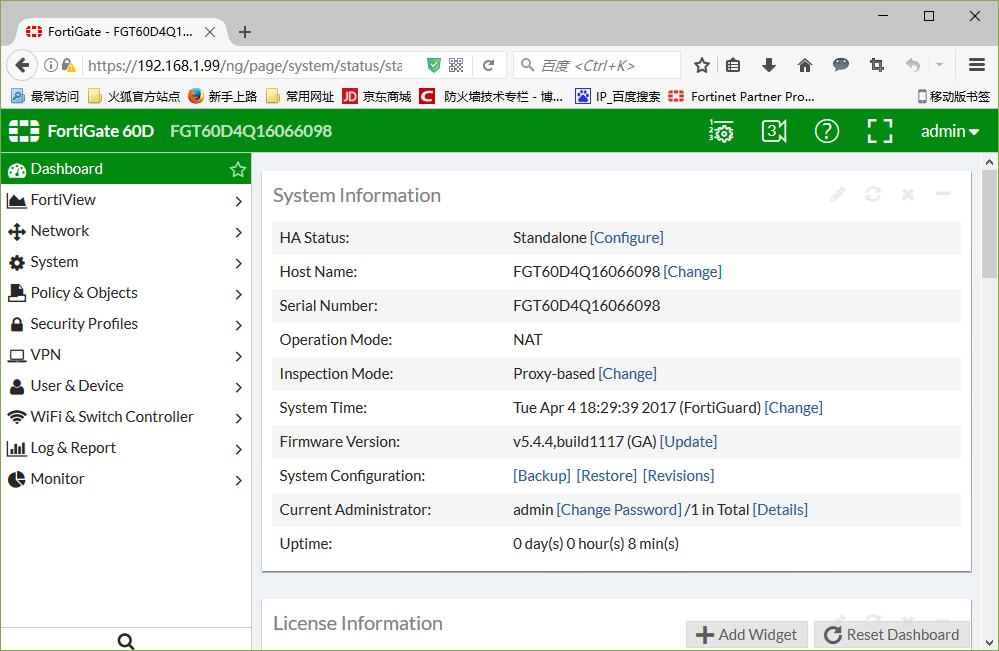Image resolution: width=999 pixels, height=651 pixels.
Task: Click the WiFi signal icon in the sidebar
Action: coord(17,417)
